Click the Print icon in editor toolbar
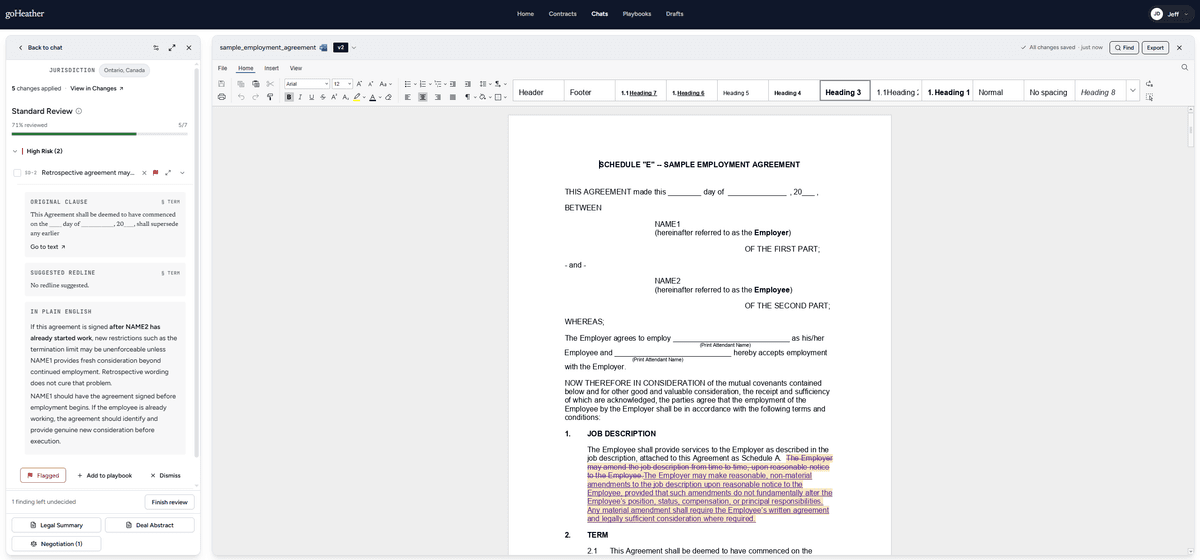Viewport: 1200px width, 560px height. point(221,97)
